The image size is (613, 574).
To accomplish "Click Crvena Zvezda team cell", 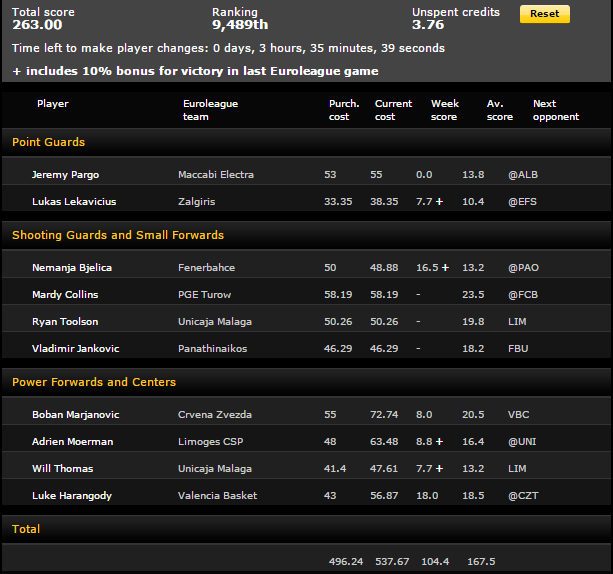I will (x=215, y=415).
